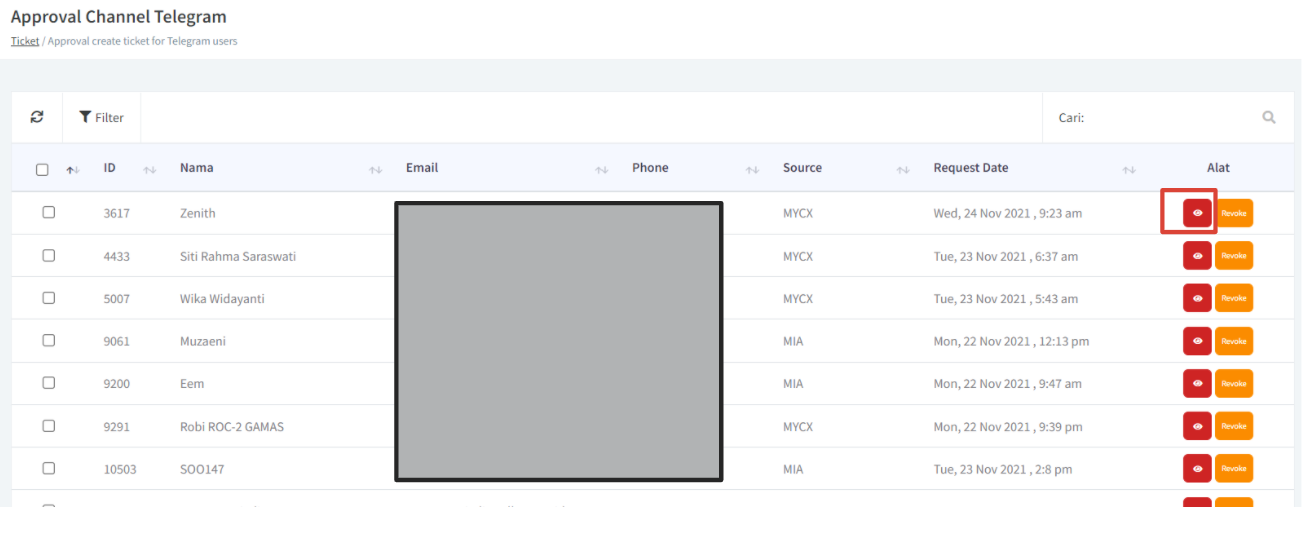1308x559 pixels.
Task: Sort table by ID column
Action: pyautogui.click(x=110, y=168)
